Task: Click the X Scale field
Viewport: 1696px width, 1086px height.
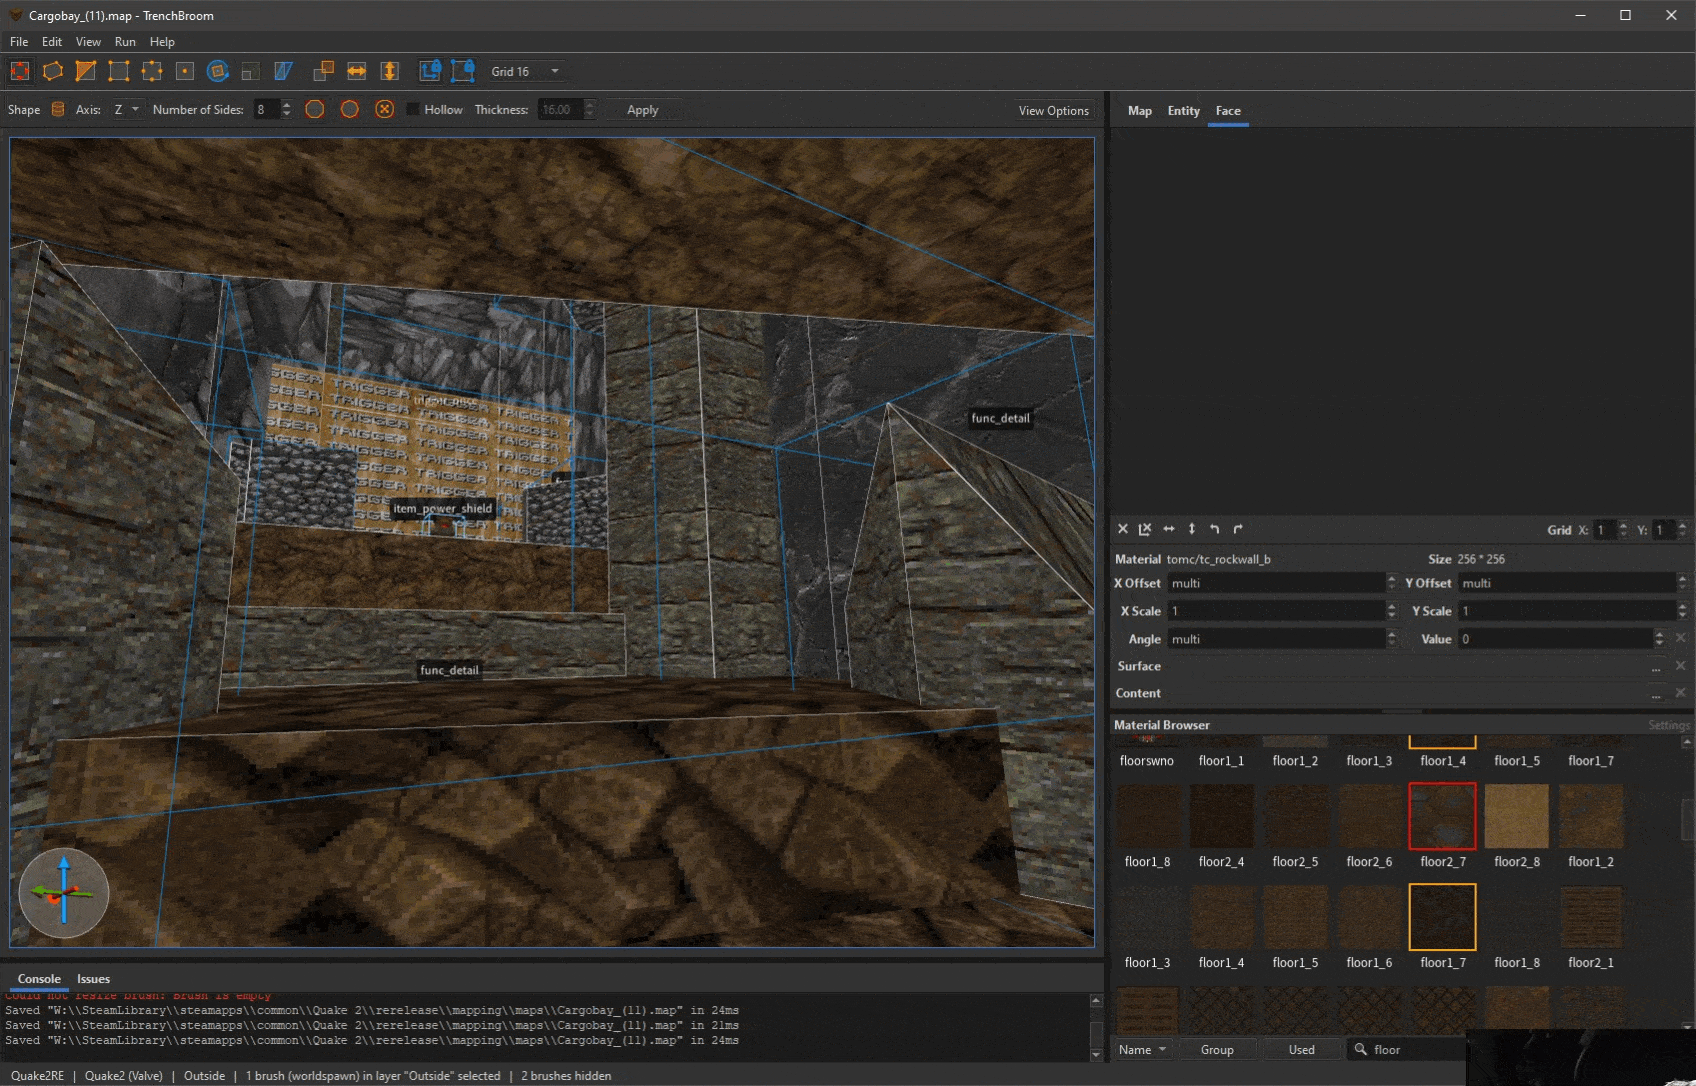Action: pyautogui.click(x=1277, y=611)
